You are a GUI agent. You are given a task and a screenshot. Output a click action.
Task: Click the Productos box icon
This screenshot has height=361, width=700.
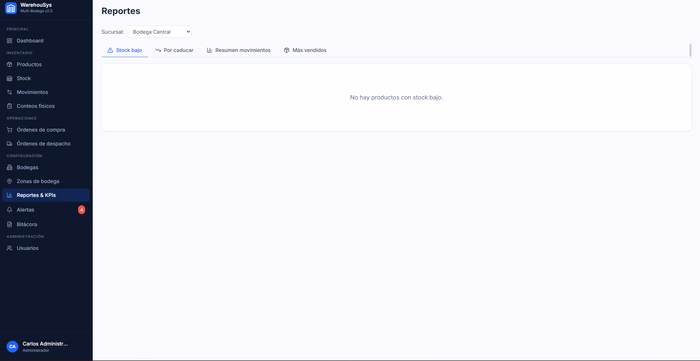tap(9, 64)
